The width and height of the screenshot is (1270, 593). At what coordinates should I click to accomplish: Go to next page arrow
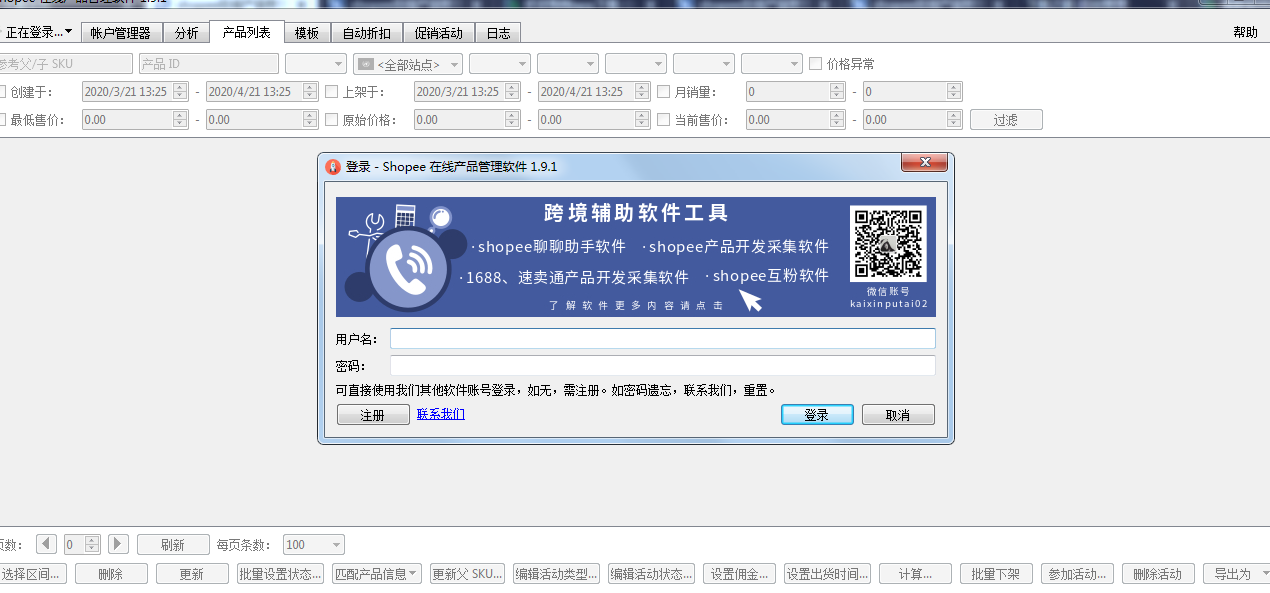click(118, 544)
